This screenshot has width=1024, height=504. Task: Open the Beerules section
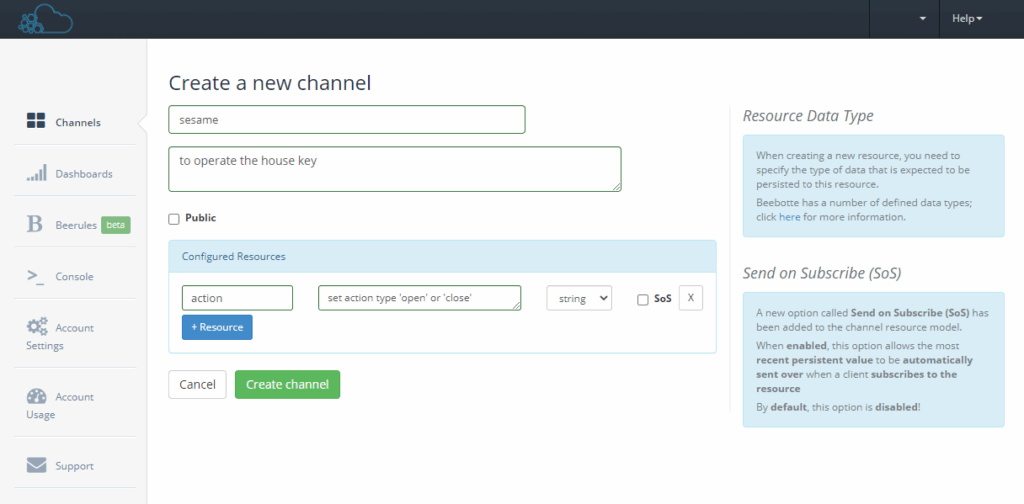pyautogui.click(x=75, y=225)
